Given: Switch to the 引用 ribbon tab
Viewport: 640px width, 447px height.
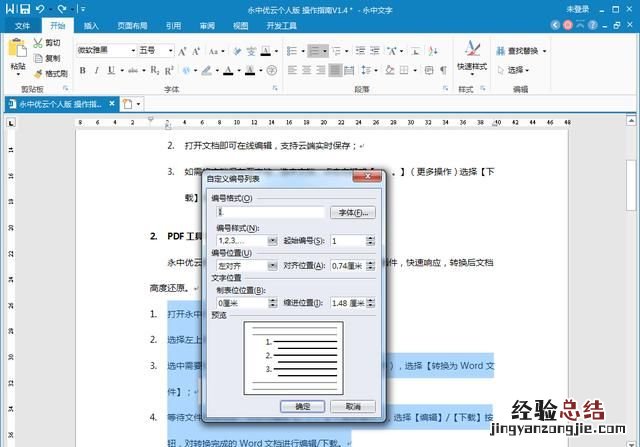Looking at the screenshot, I should coord(173,26).
